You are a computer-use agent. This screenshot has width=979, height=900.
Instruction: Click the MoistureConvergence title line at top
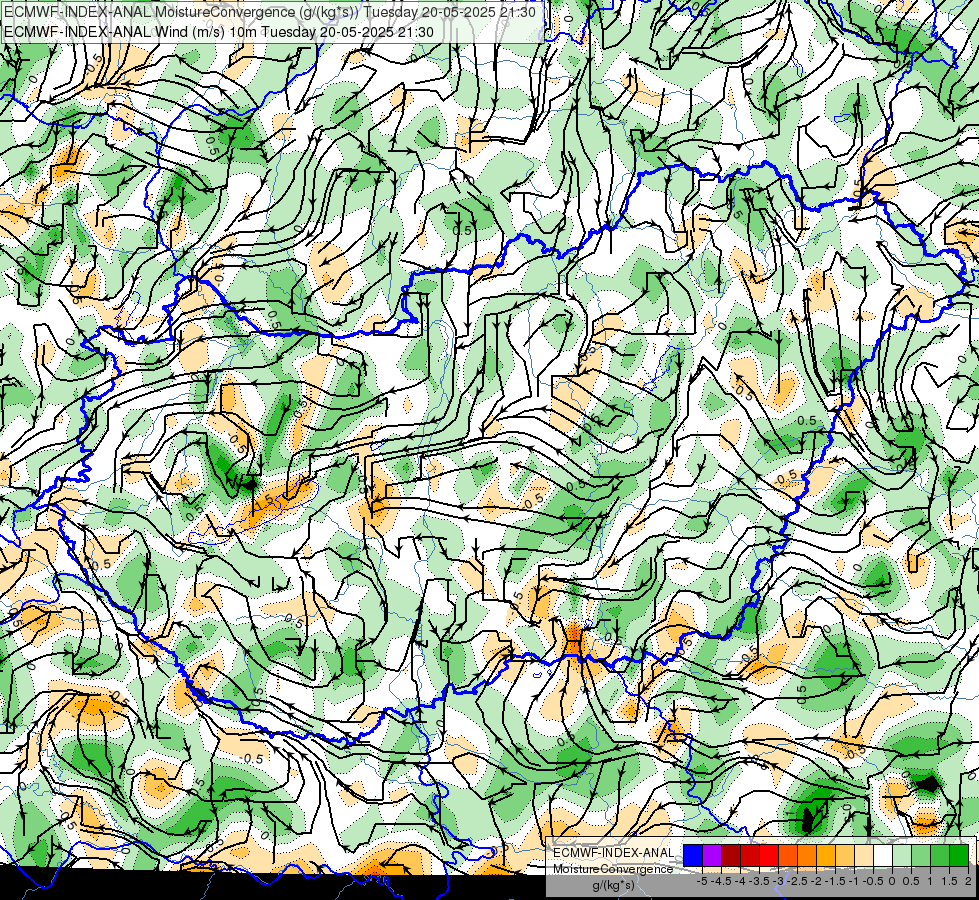pos(272,12)
